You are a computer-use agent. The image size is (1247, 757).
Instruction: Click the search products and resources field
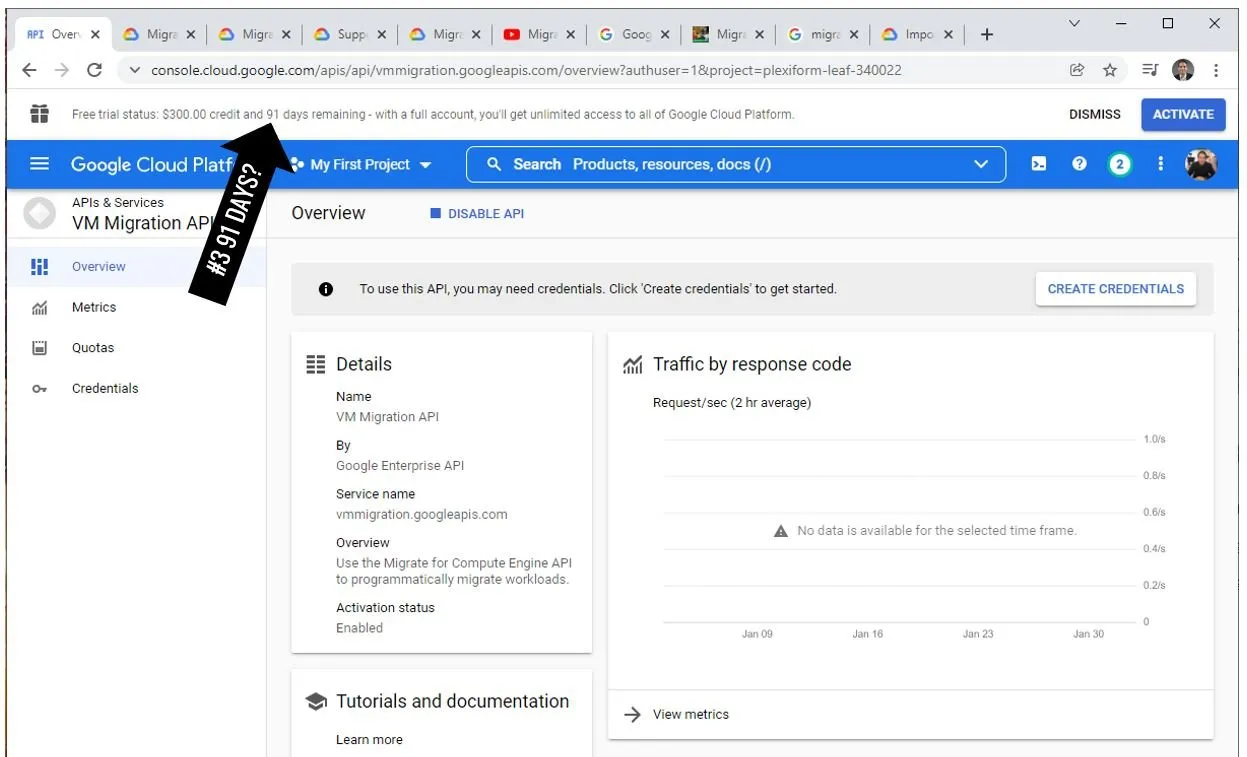pyautogui.click(x=735, y=164)
